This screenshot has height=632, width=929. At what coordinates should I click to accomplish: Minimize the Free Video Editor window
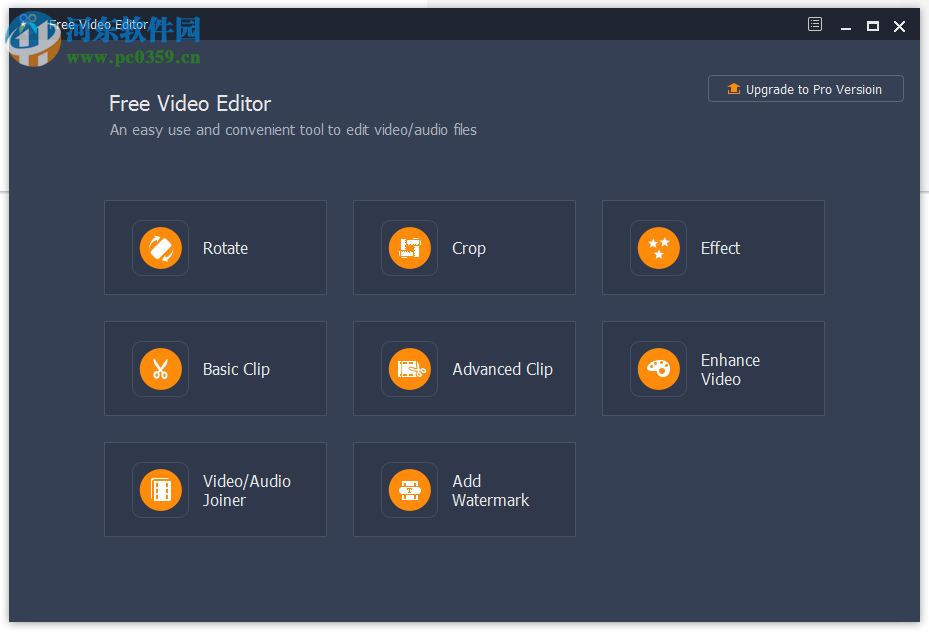(x=845, y=24)
